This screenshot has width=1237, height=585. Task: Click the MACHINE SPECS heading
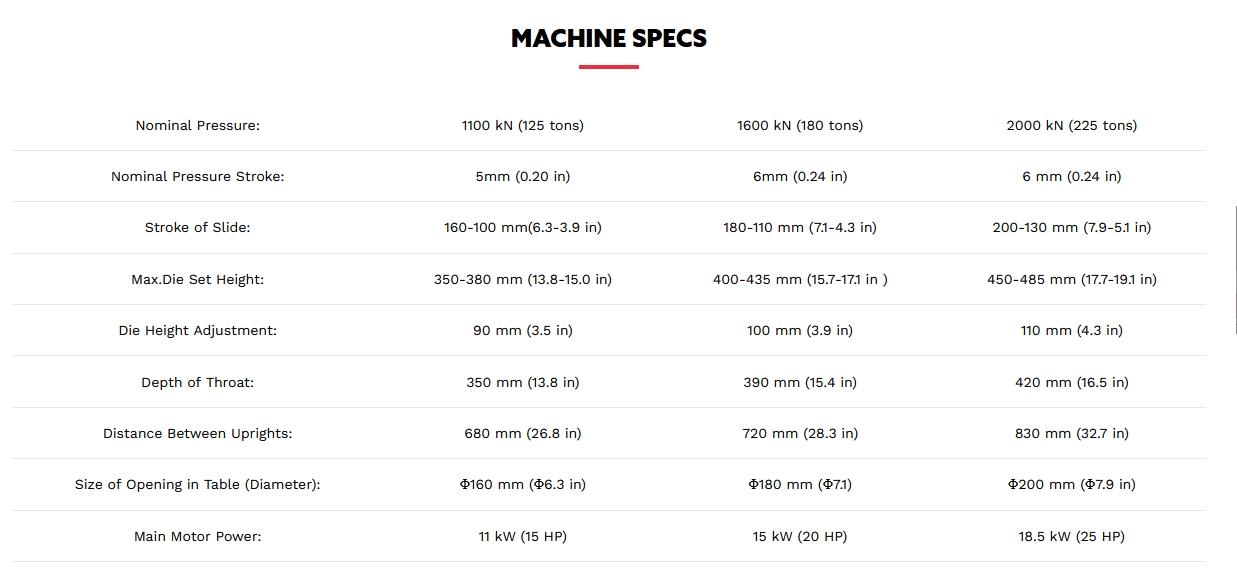coord(608,39)
